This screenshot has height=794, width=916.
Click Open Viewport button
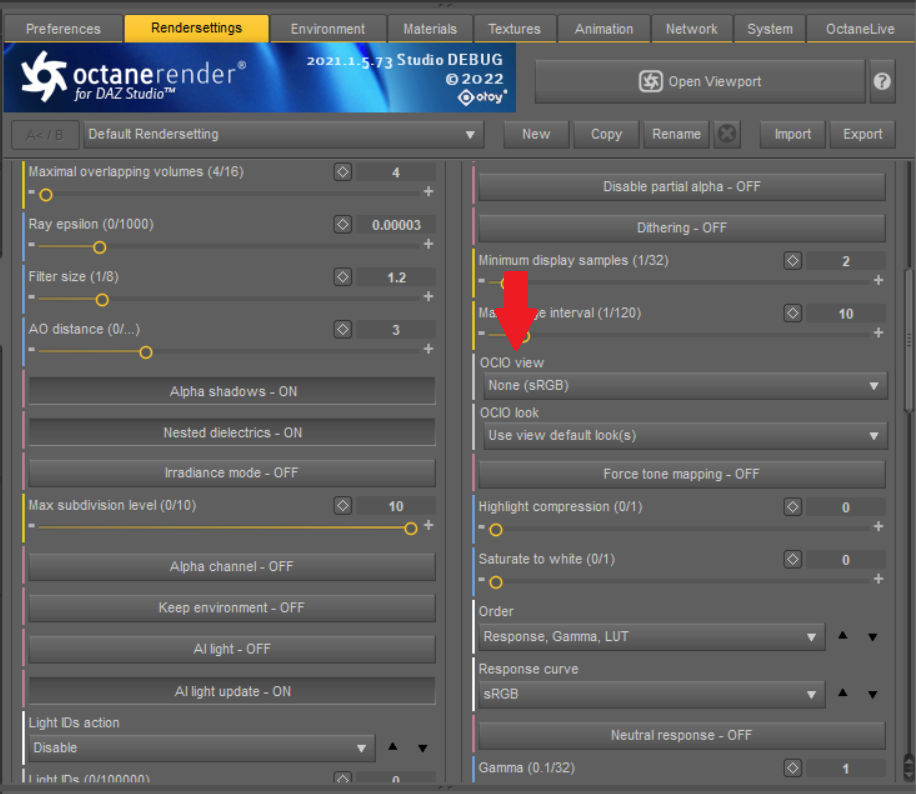click(x=699, y=81)
